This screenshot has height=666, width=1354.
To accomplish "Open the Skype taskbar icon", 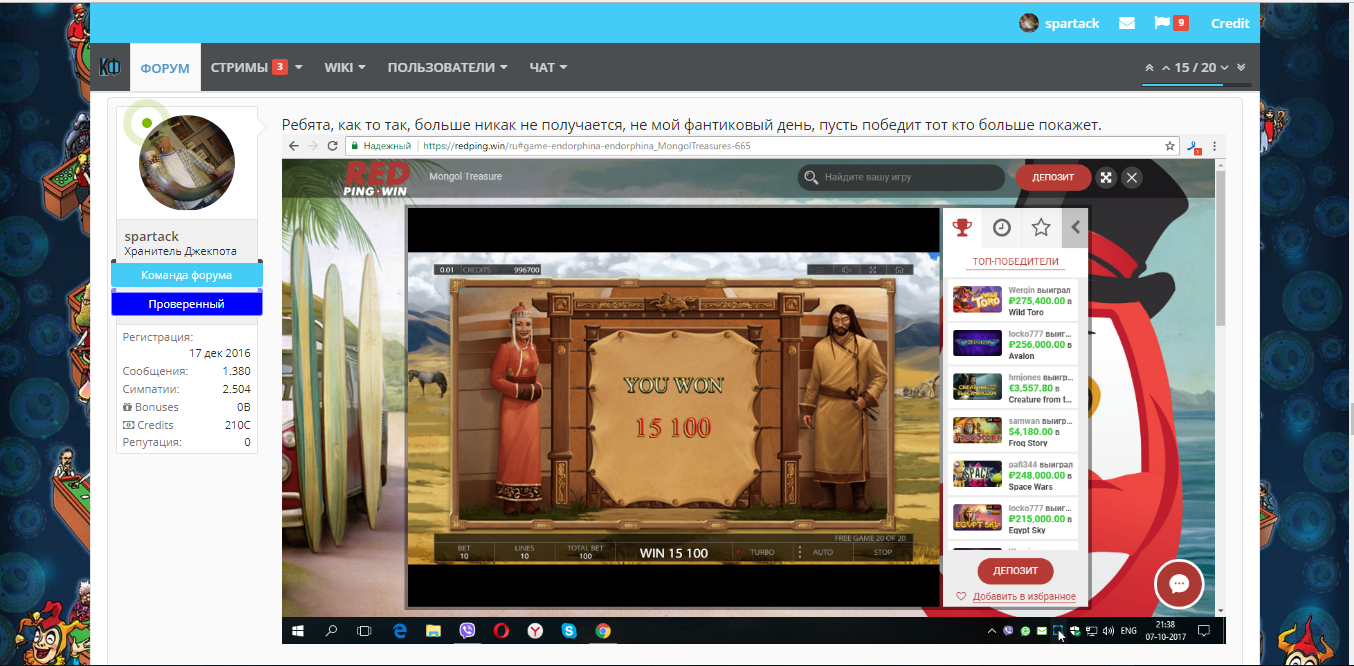I will 569,631.
